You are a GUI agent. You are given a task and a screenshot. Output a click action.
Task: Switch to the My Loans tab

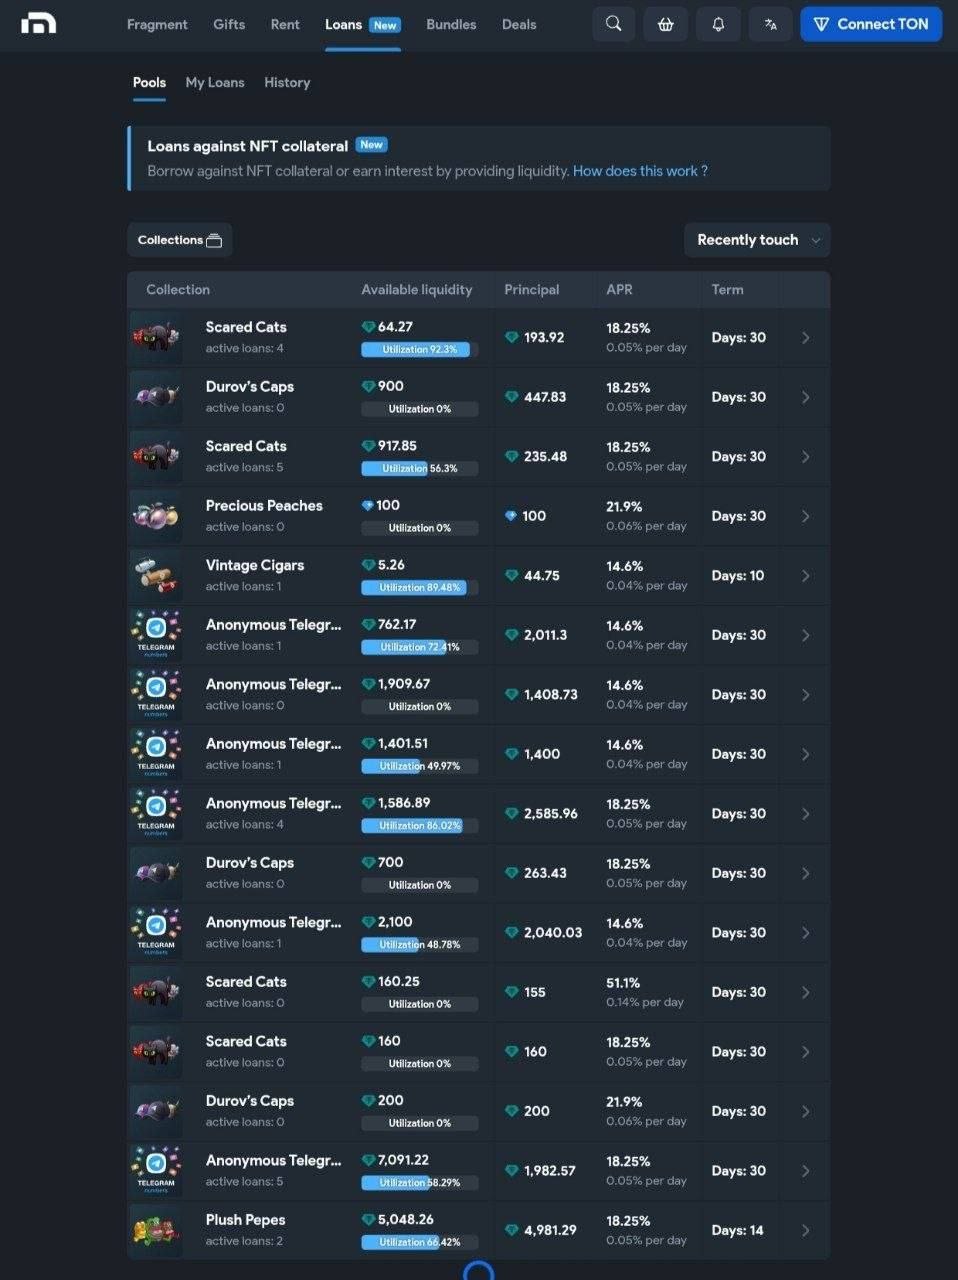(x=215, y=82)
